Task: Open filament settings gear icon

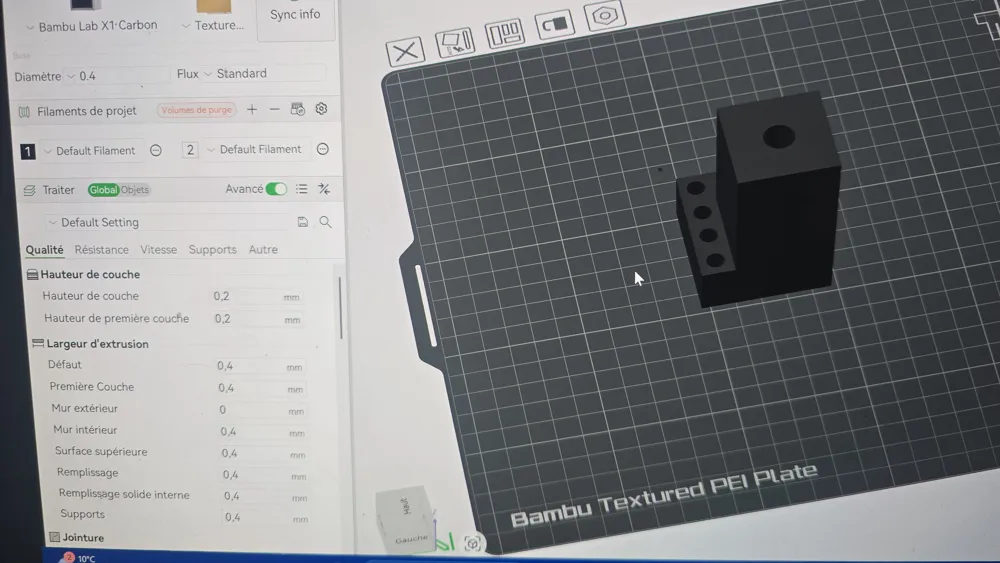Action: pos(321,109)
